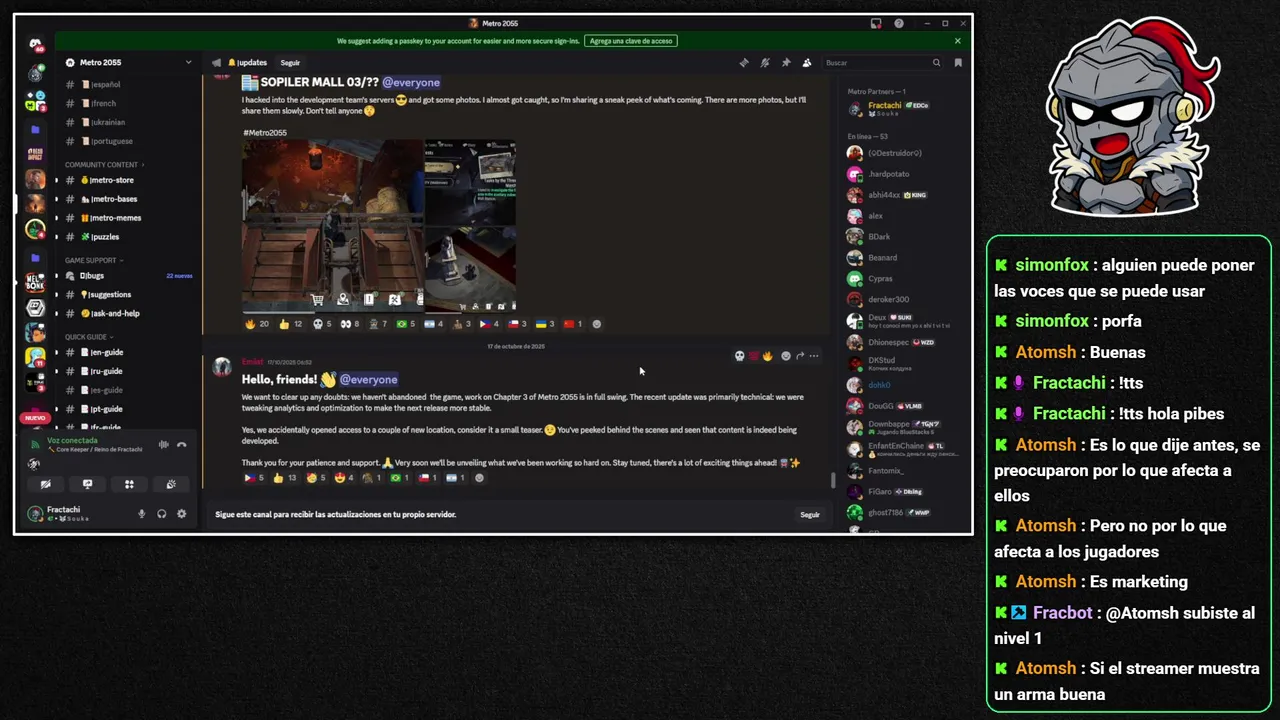Click NUEVO unread badge in server list
Viewport: 1280px width, 720px height.
coord(35,418)
